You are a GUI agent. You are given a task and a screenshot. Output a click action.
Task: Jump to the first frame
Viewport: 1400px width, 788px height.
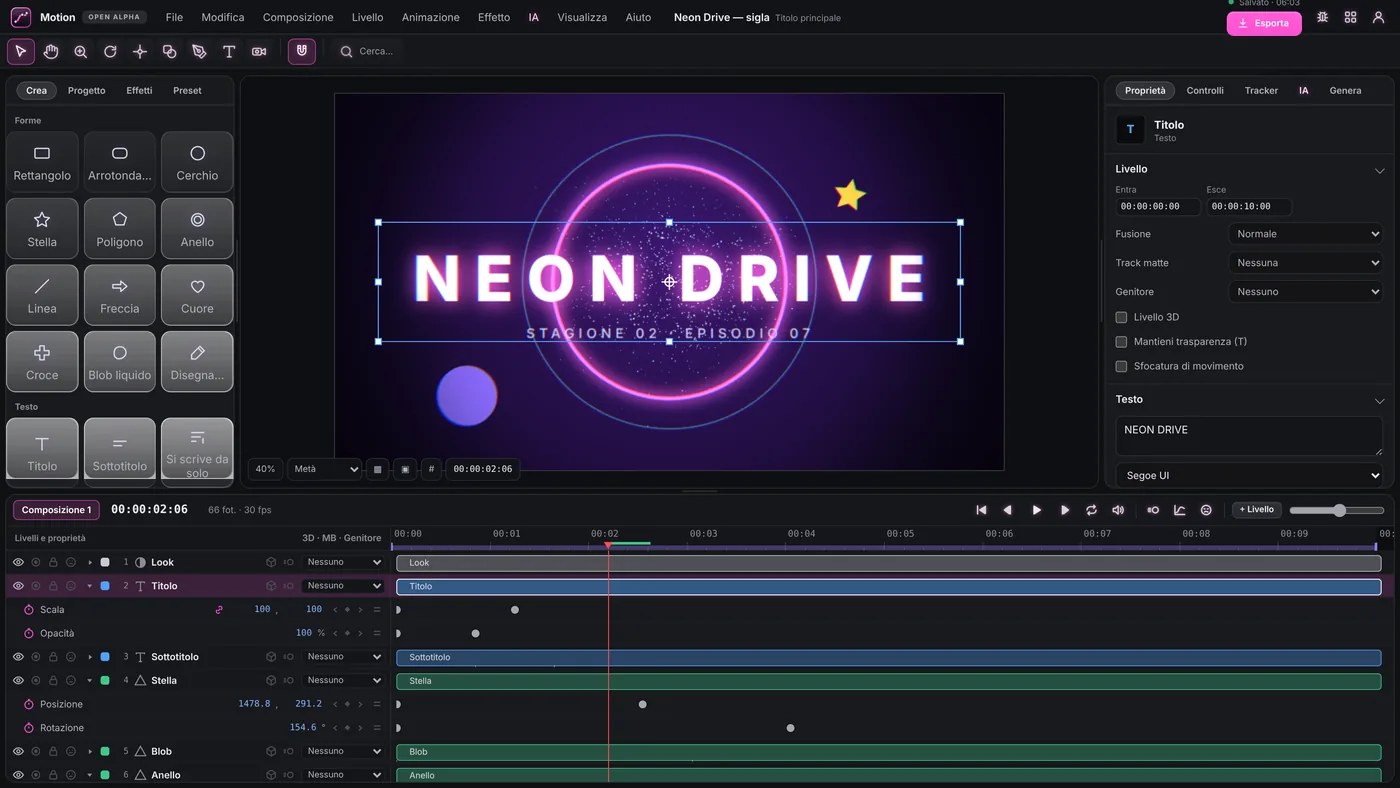(x=981, y=510)
